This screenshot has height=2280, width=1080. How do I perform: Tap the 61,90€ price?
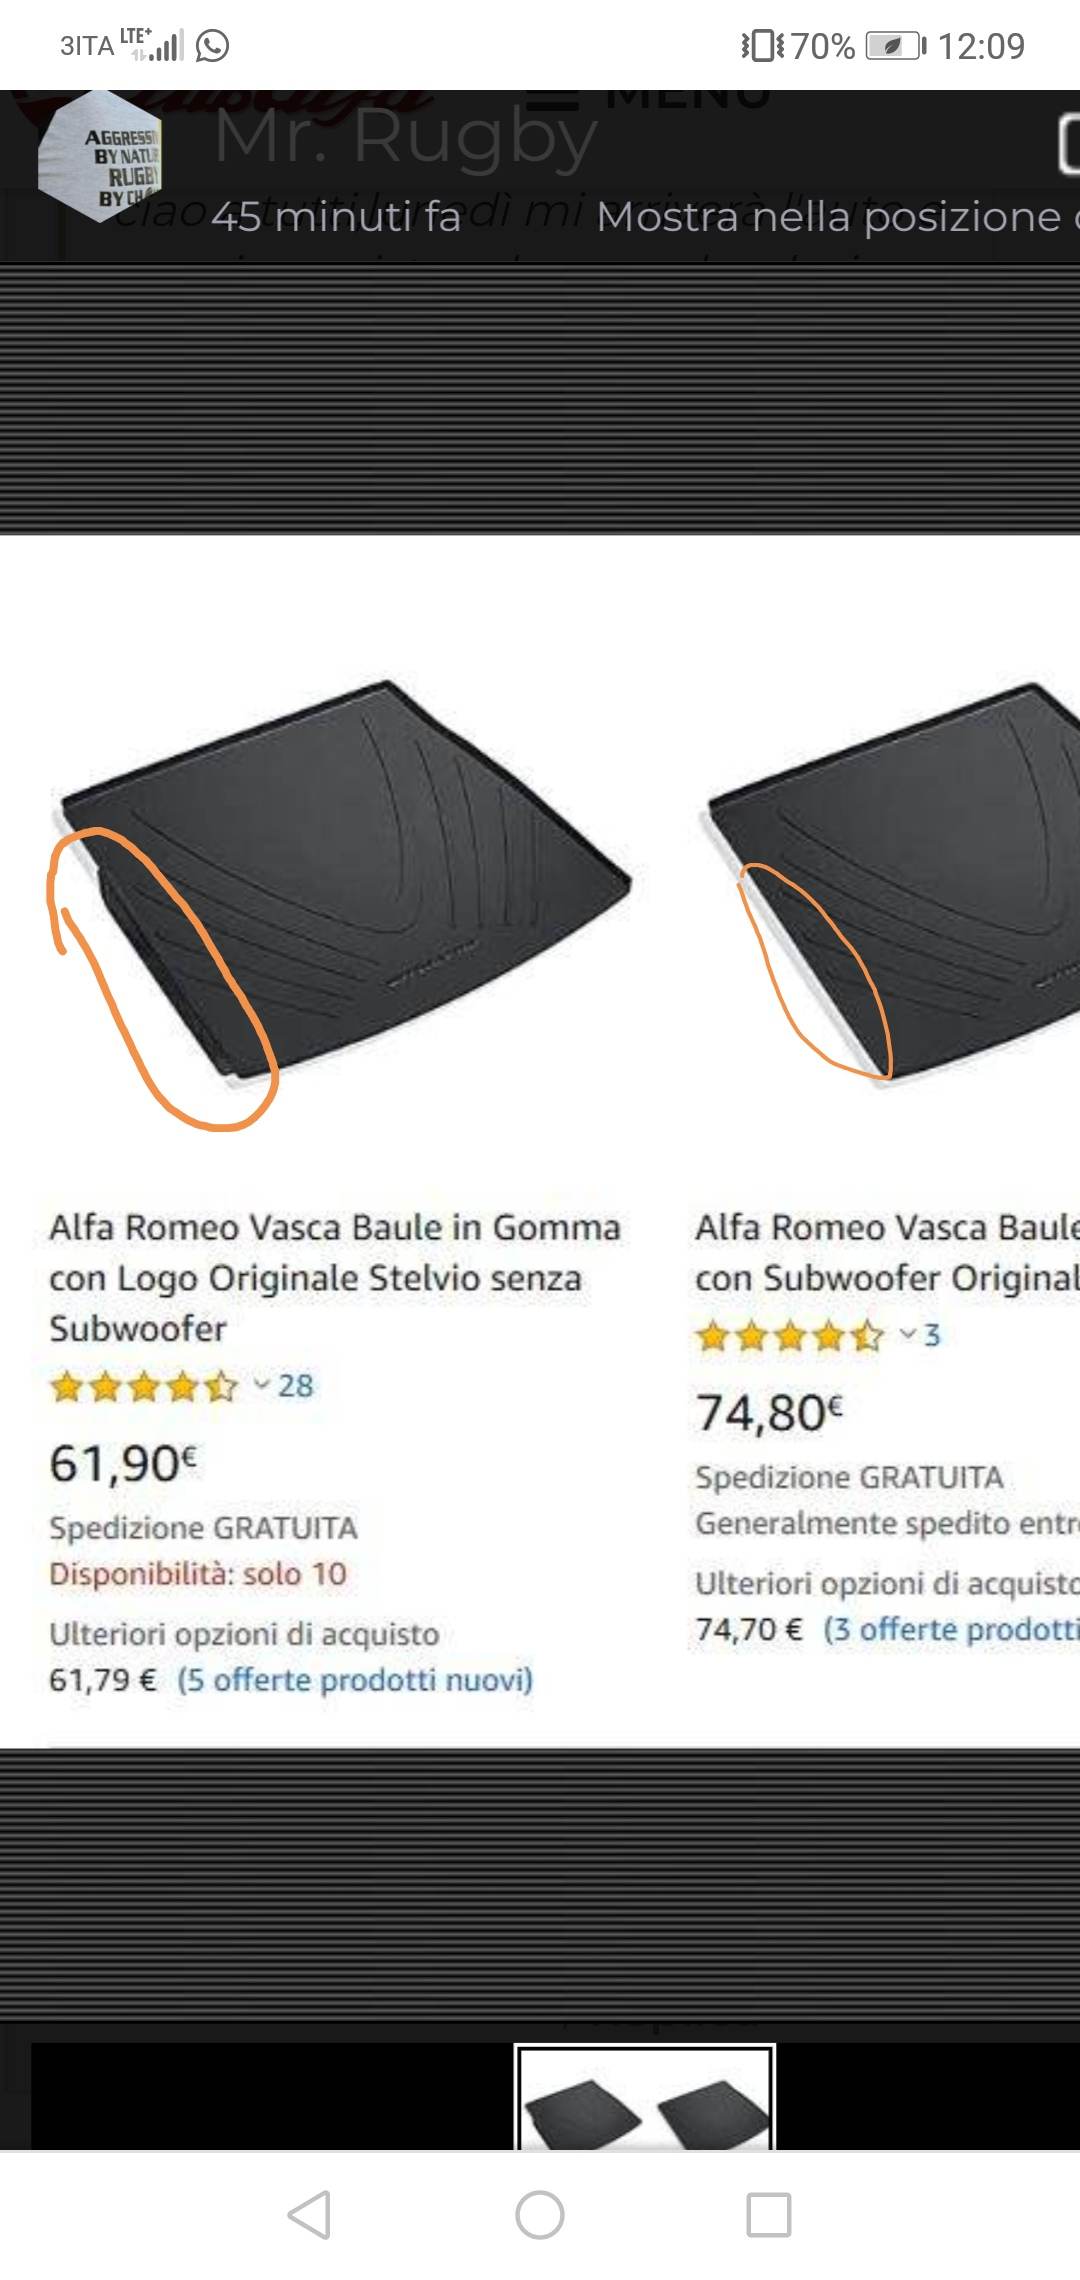(x=123, y=1463)
